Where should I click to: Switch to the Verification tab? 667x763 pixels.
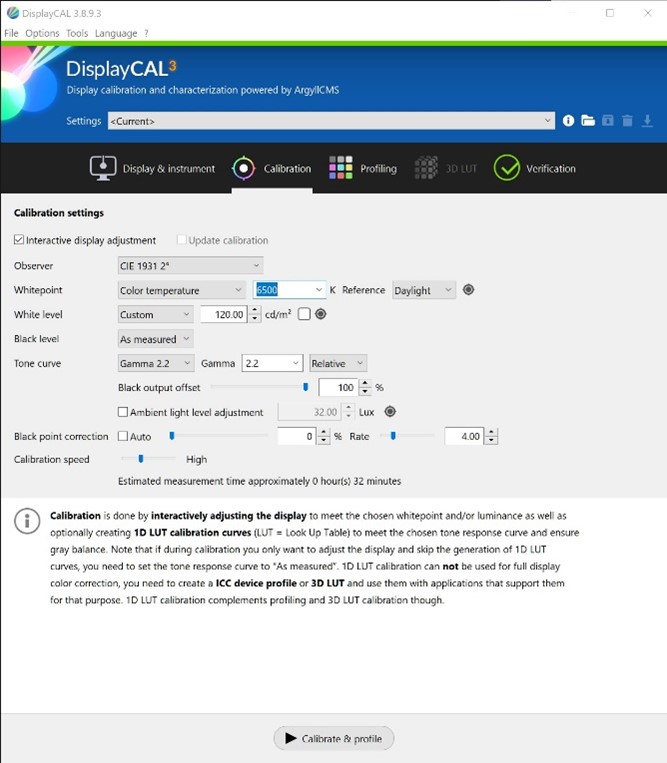[535, 168]
